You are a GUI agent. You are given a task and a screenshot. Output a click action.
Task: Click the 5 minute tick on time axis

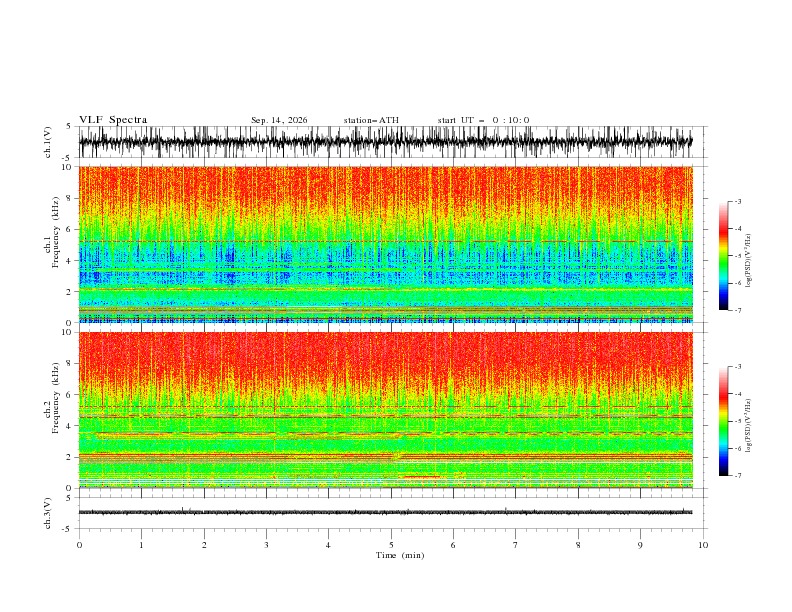click(391, 545)
